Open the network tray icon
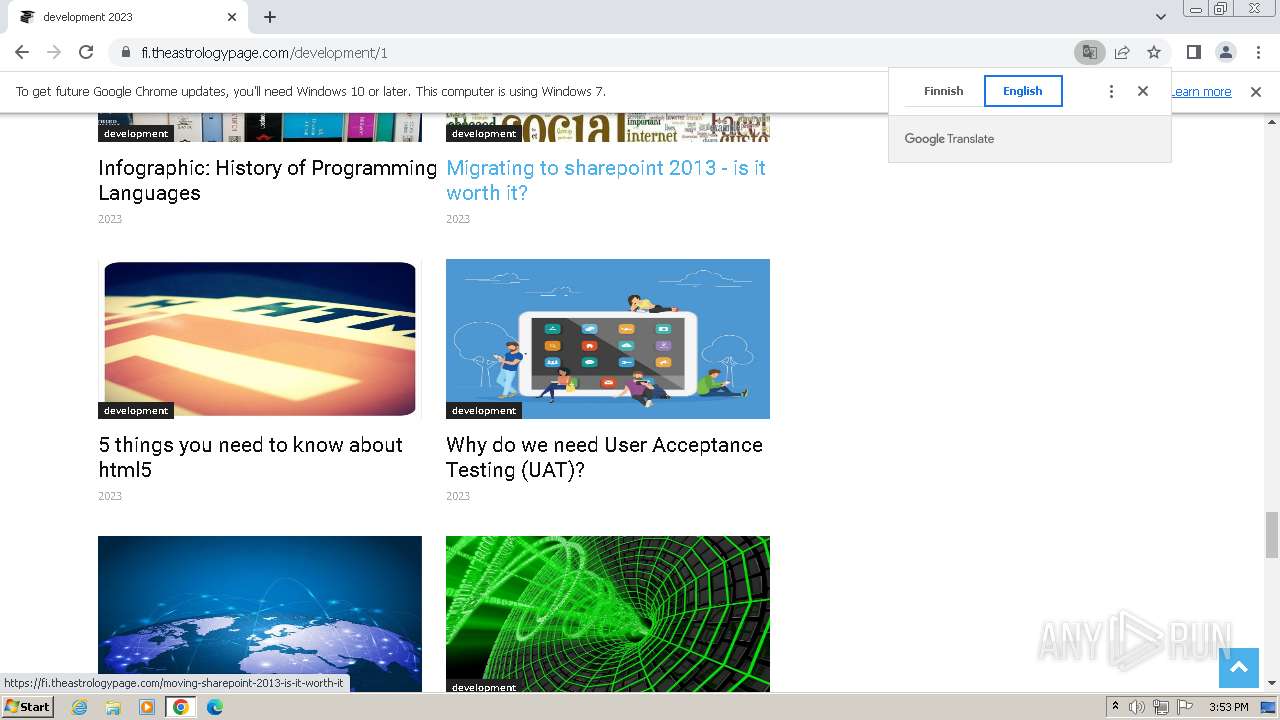This screenshot has height=720, width=1280. [1161, 707]
